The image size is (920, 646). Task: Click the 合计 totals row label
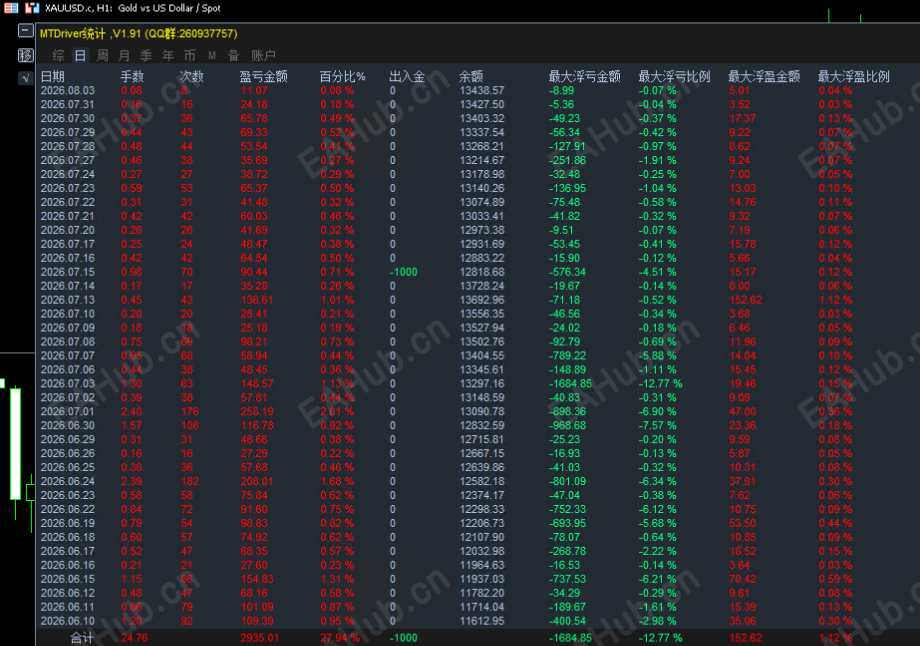[x=82, y=638]
